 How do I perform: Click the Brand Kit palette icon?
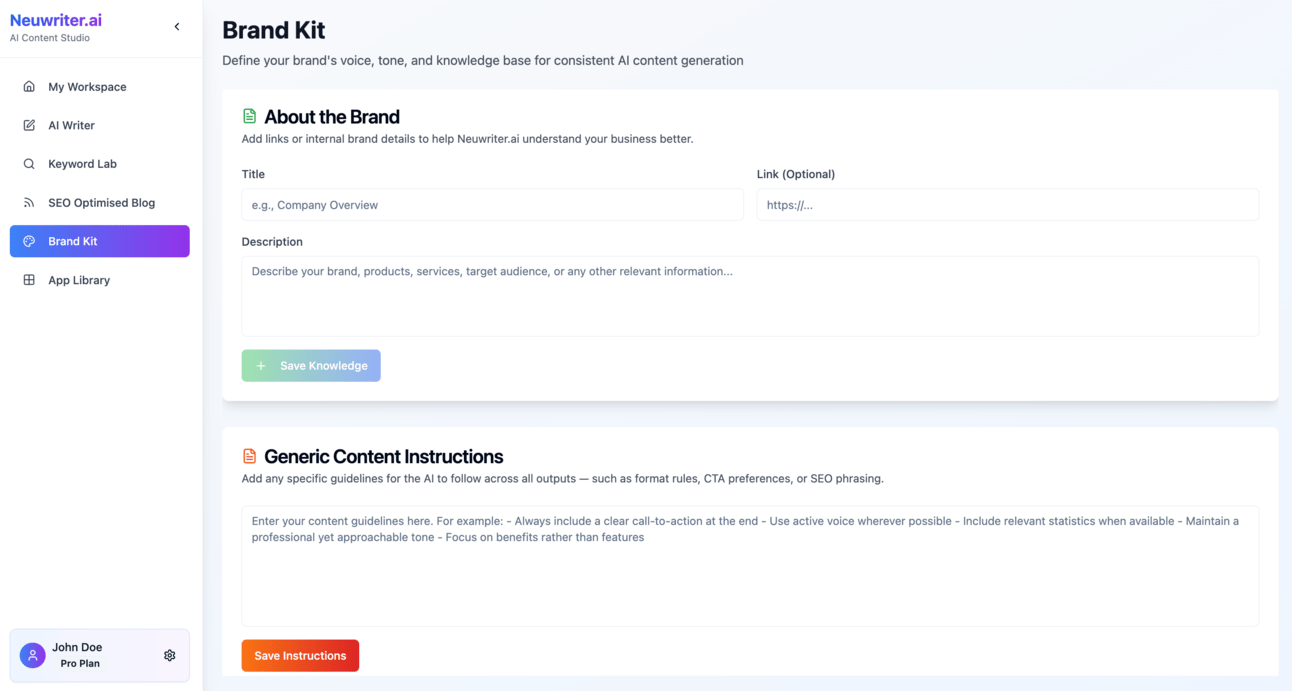29,241
